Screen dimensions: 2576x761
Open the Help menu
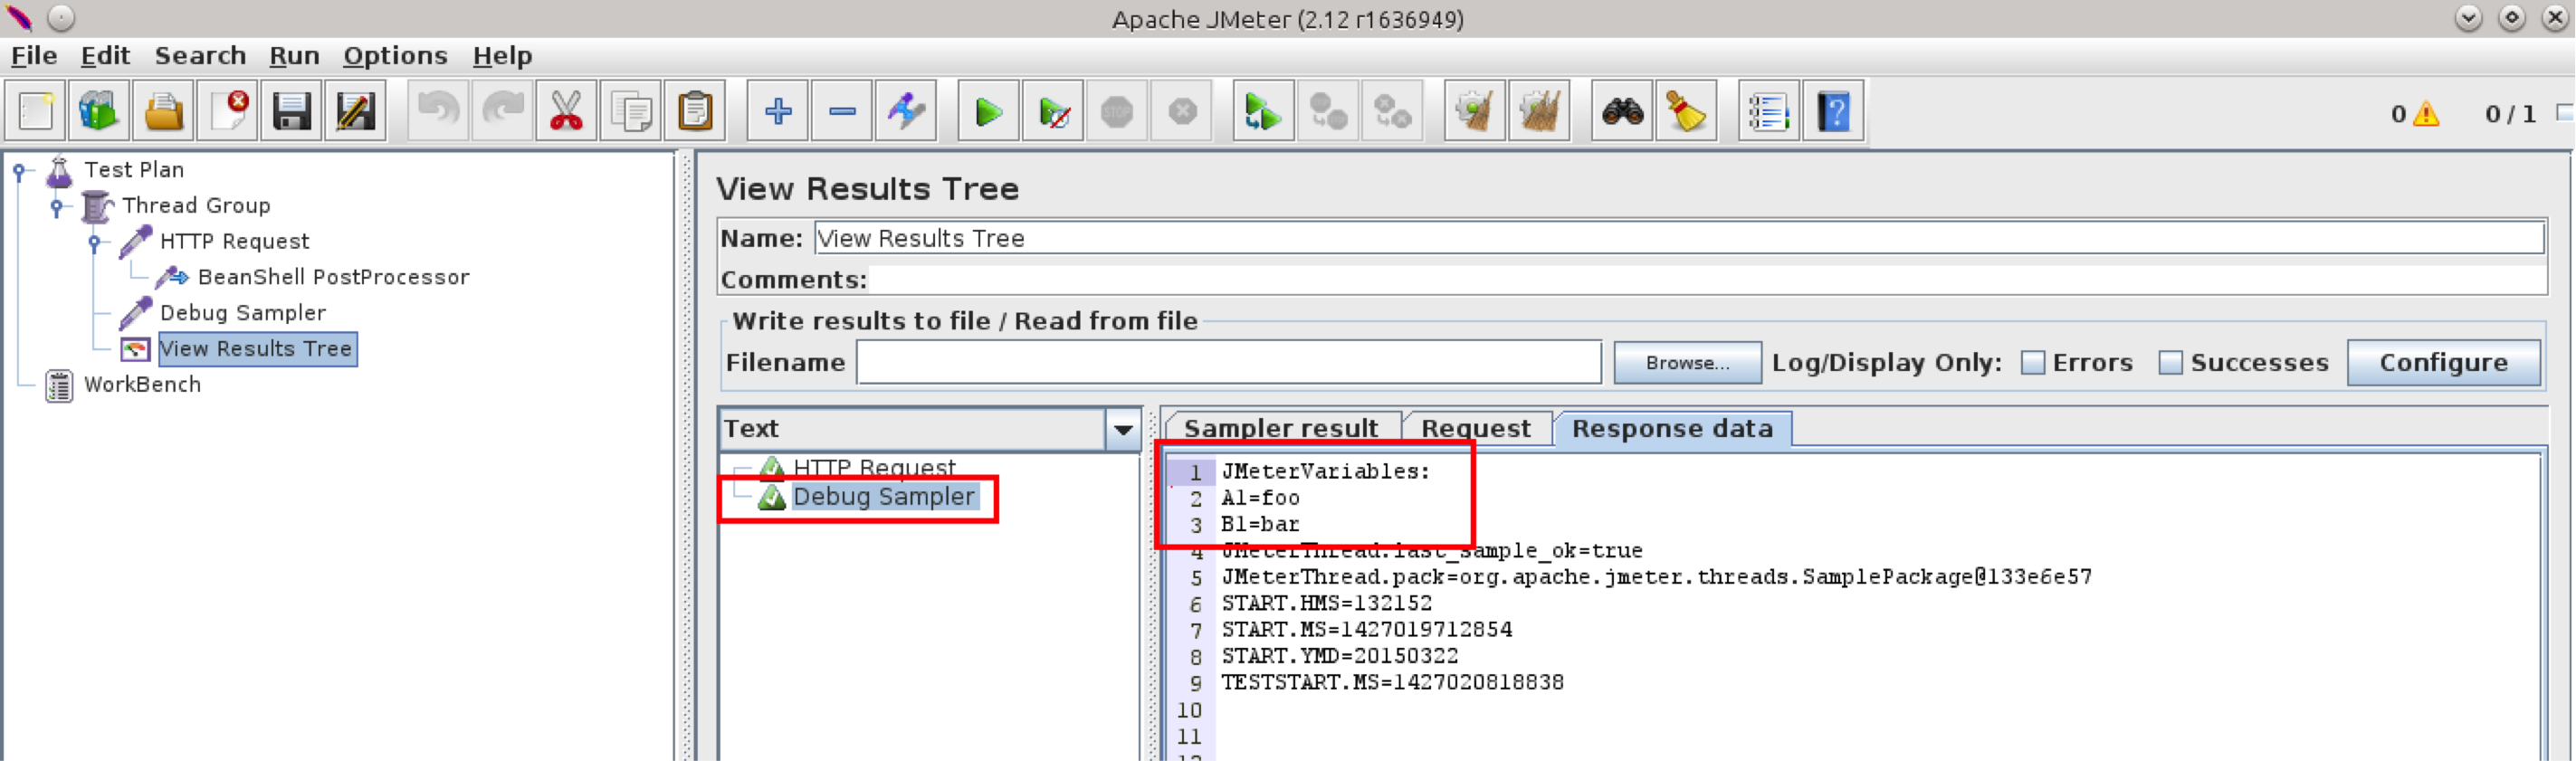click(502, 56)
